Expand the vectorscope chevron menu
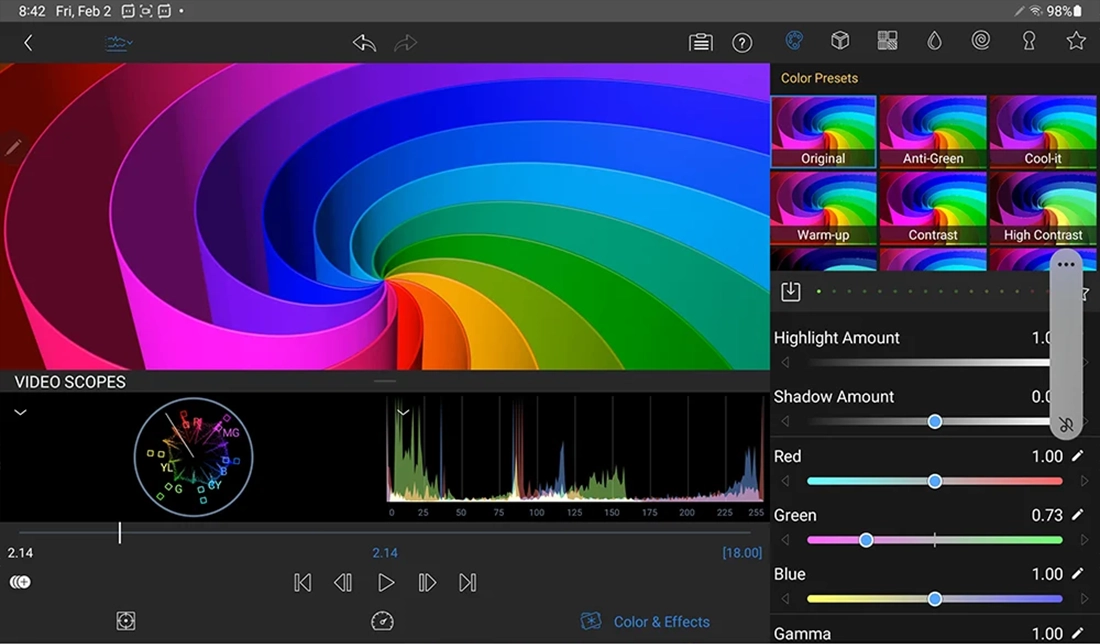 (x=20, y=412)
